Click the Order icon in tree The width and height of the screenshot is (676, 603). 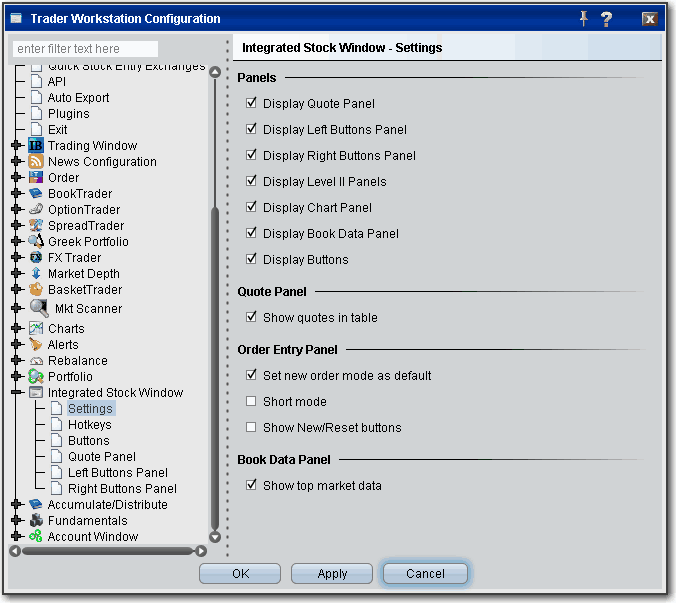point(36,177)
